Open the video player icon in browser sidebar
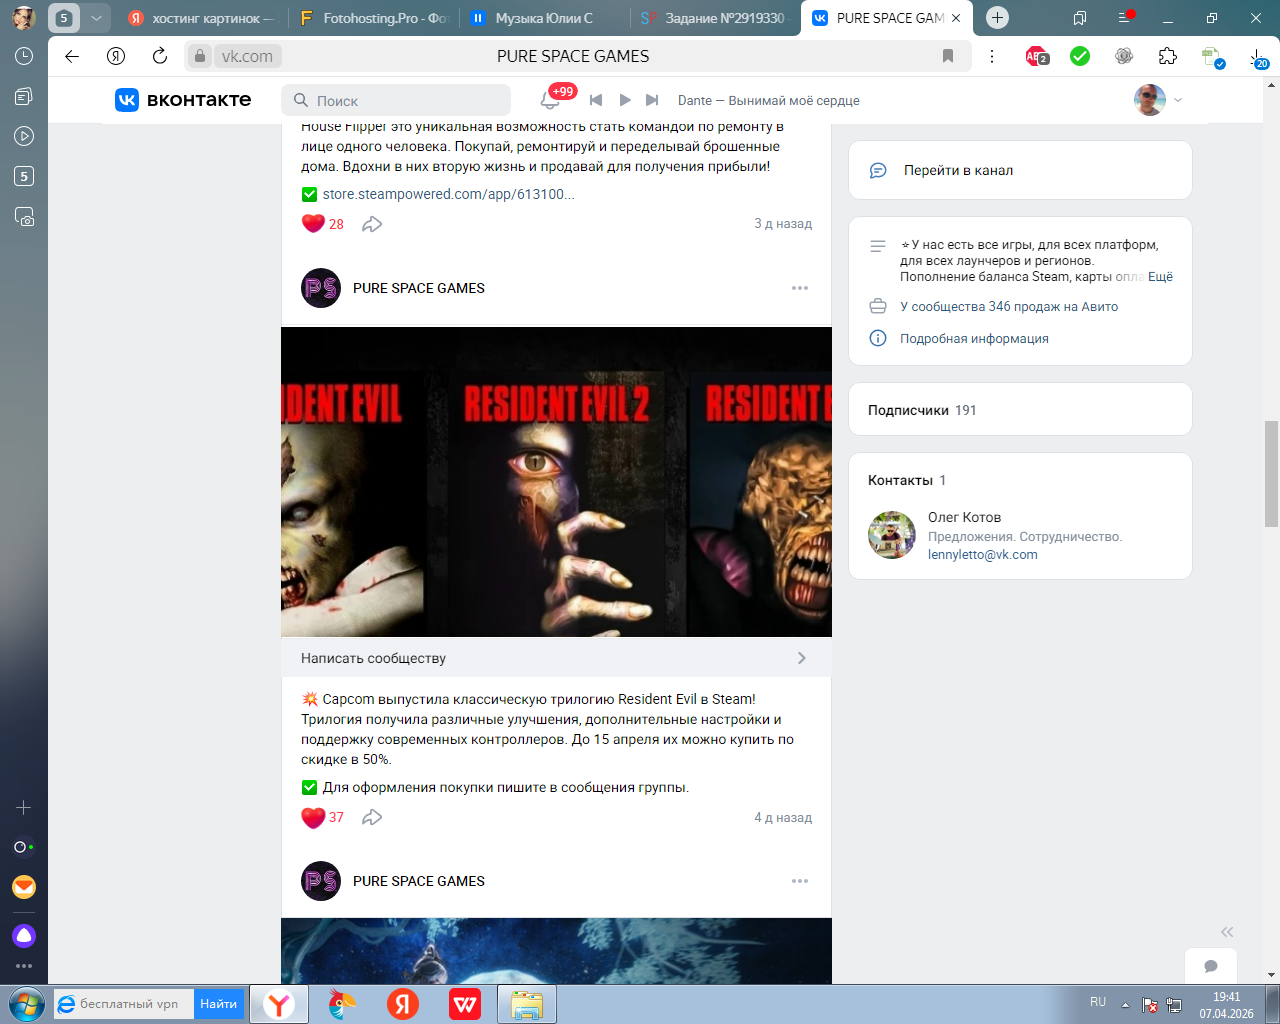1280x1024 pixels. click(x=24, y=136)
